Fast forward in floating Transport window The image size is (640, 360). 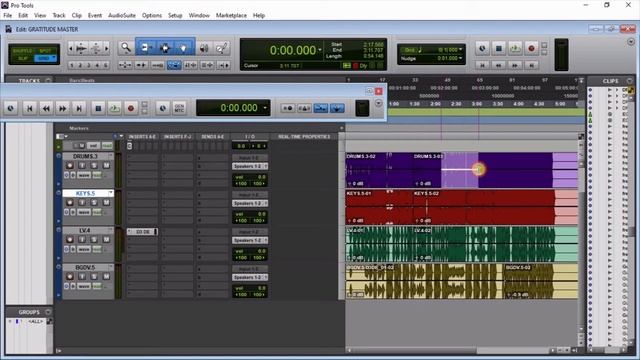coord(62,108)
